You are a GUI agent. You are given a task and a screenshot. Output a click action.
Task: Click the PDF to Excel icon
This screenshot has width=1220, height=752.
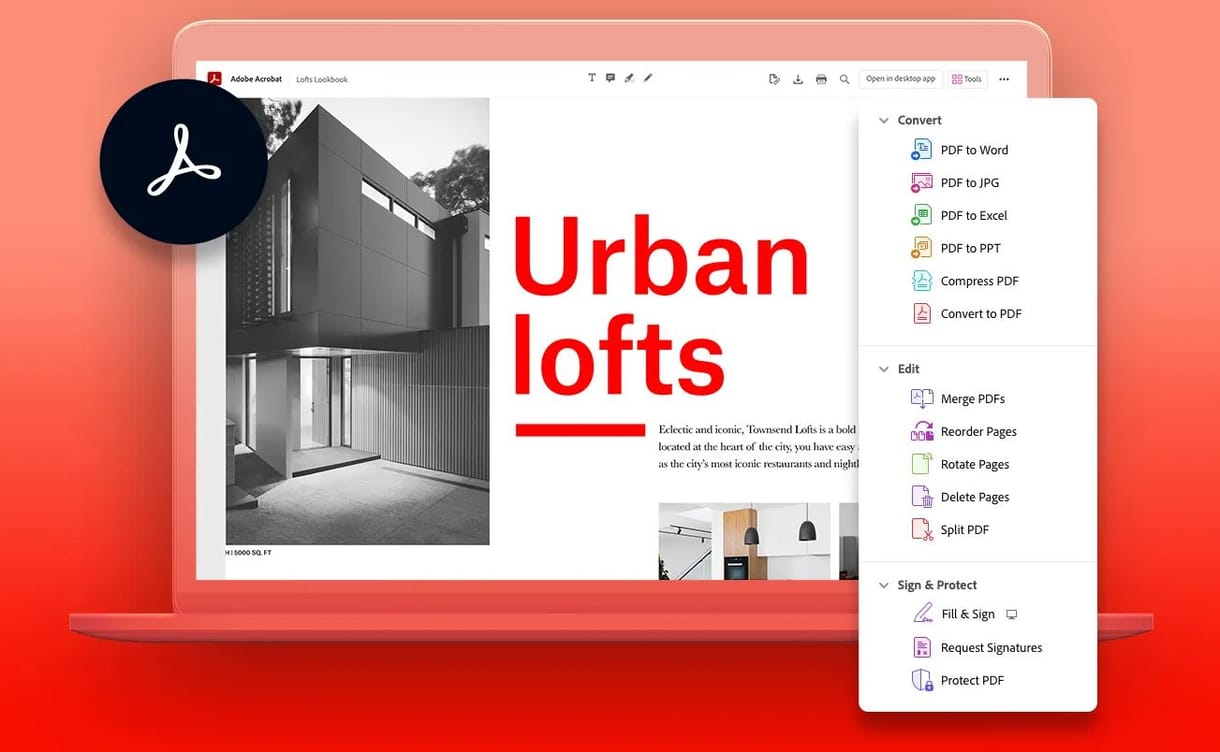[921, 216]
